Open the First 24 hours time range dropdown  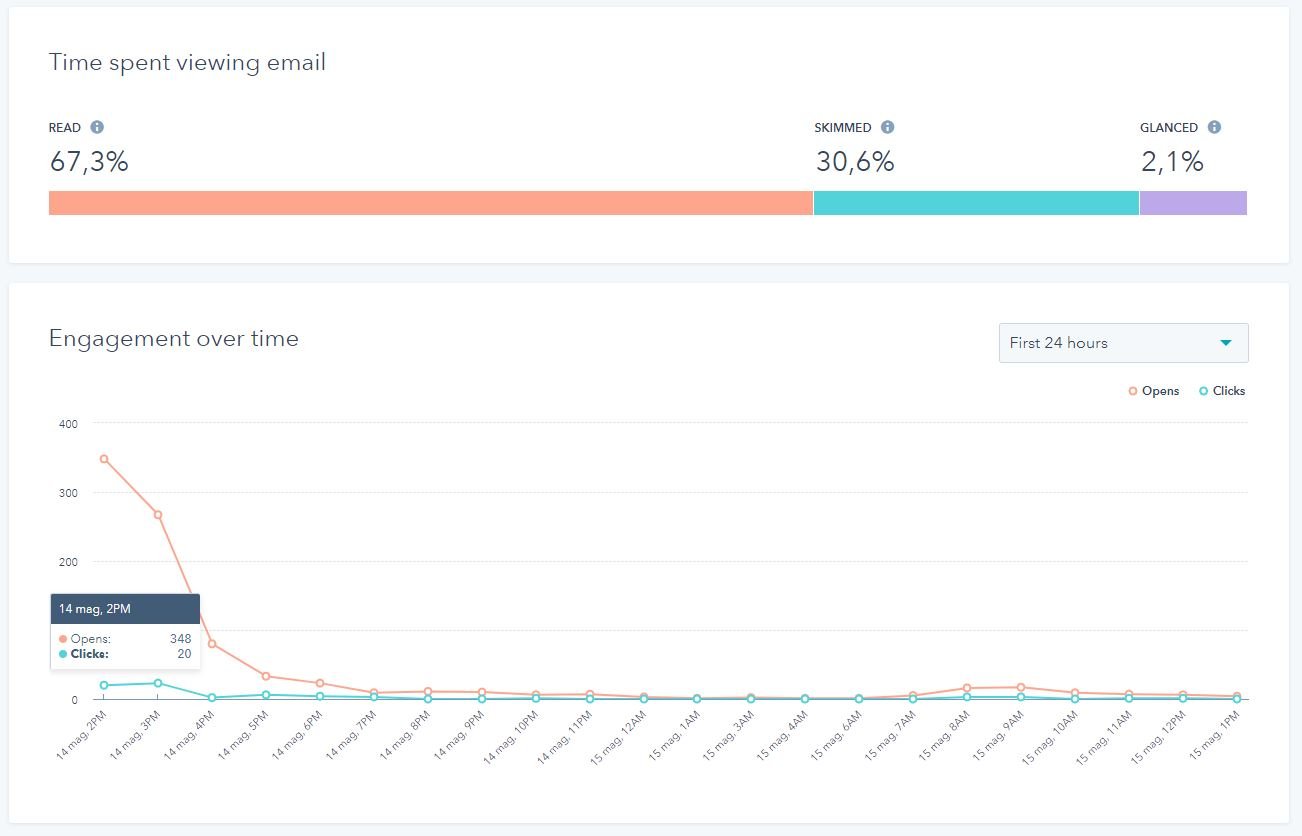point(1123,343)
